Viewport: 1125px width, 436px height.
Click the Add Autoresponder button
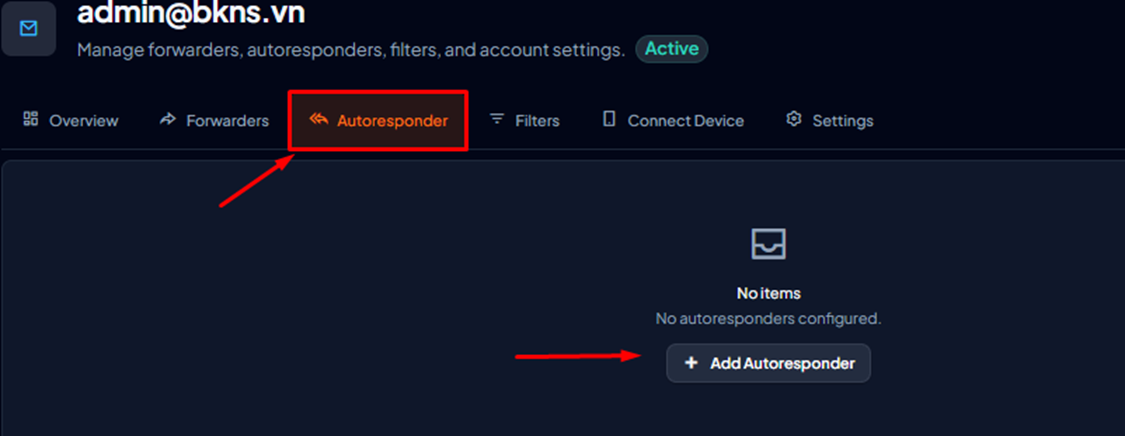pyautogui.click(x=768, y=363)
